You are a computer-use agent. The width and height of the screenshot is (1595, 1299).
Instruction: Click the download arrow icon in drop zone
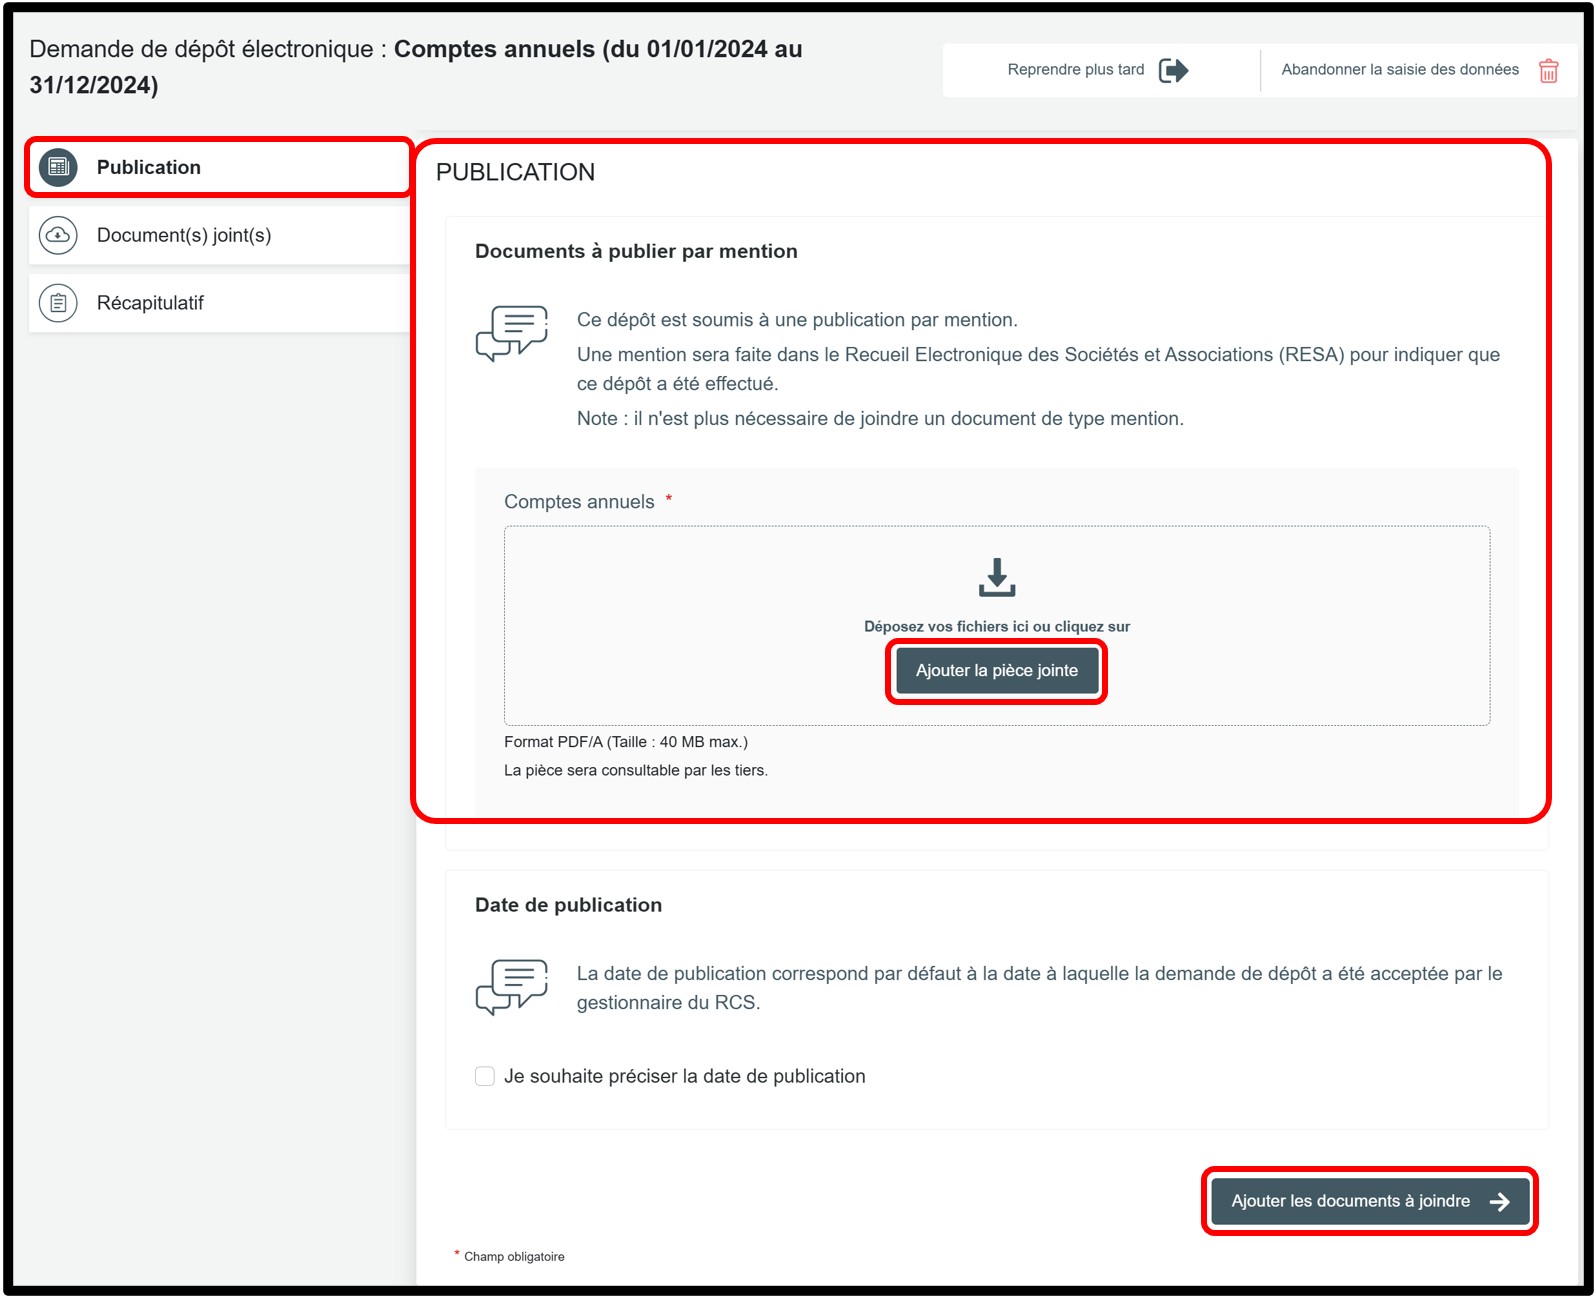[996, 578]
